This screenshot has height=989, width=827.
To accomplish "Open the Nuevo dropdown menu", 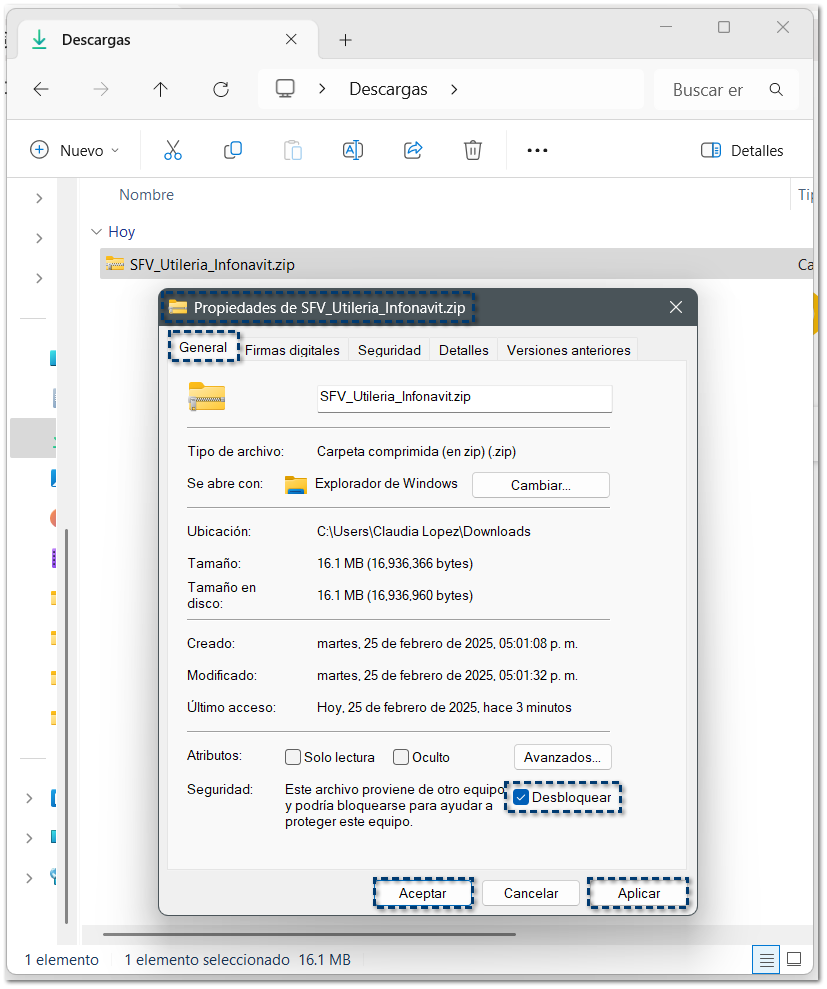I will (x=75, y=150).
